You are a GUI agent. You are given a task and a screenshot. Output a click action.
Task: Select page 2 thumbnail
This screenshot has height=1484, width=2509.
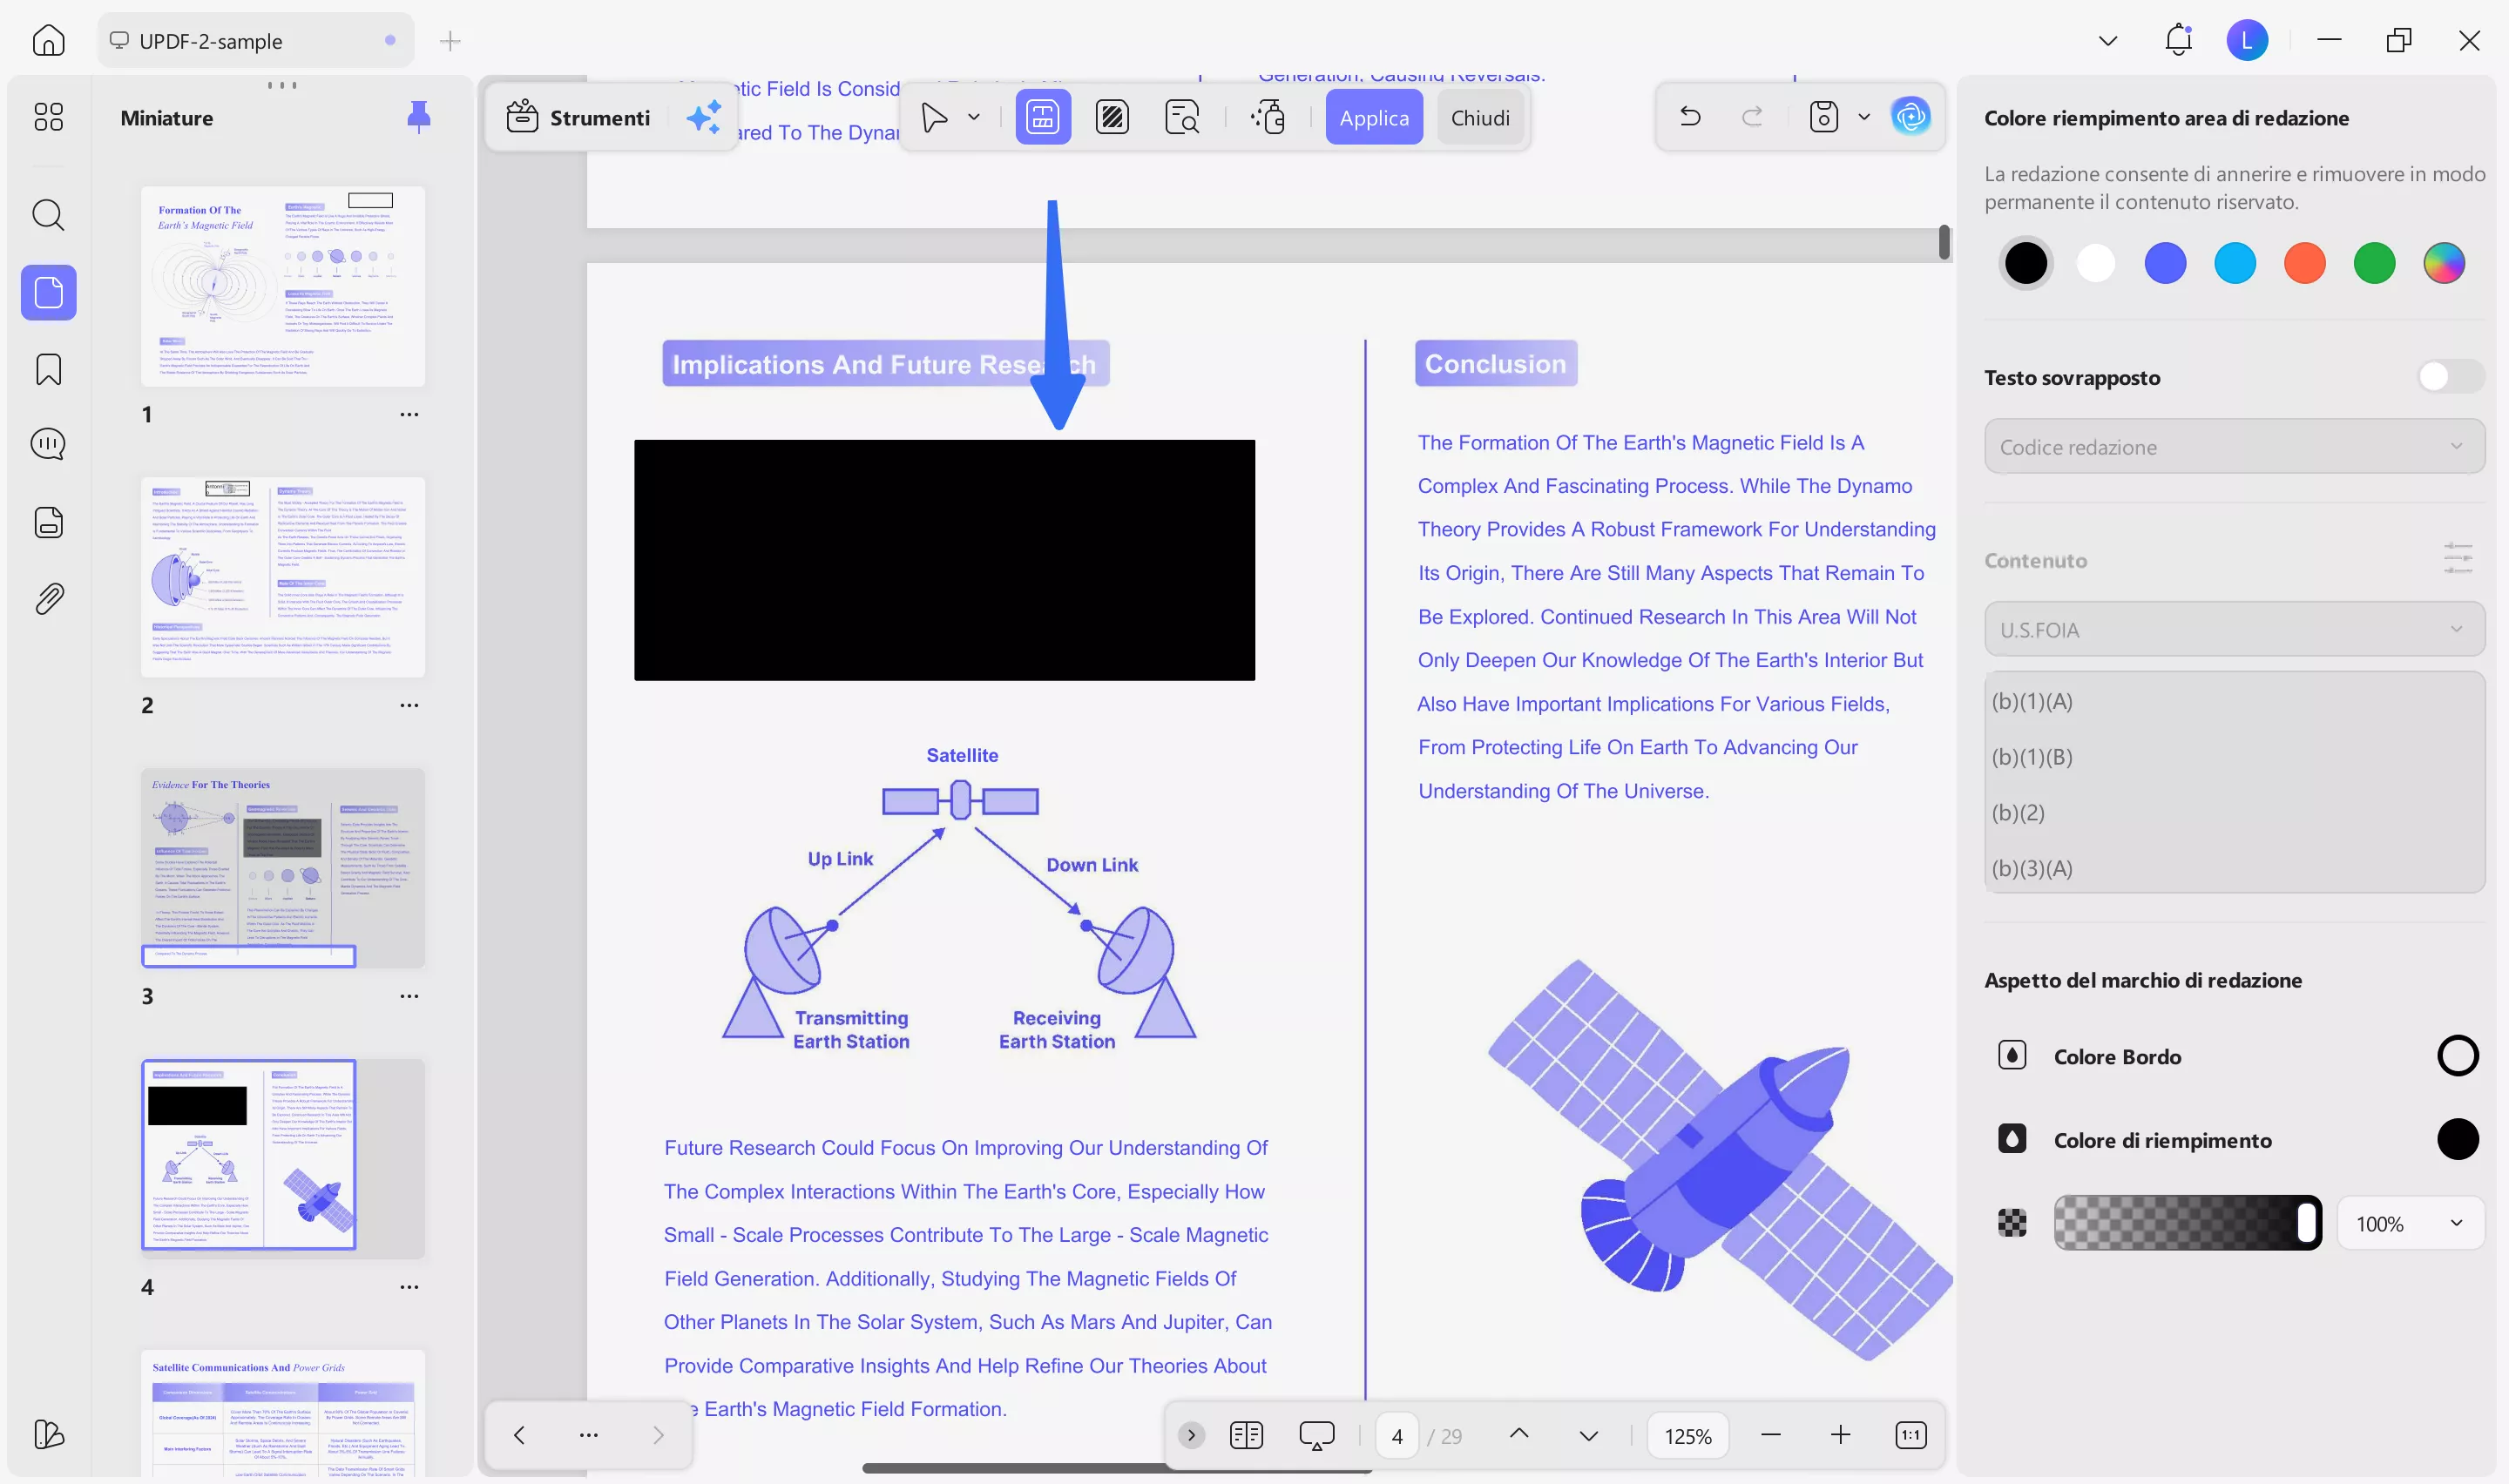pos(283,578)
